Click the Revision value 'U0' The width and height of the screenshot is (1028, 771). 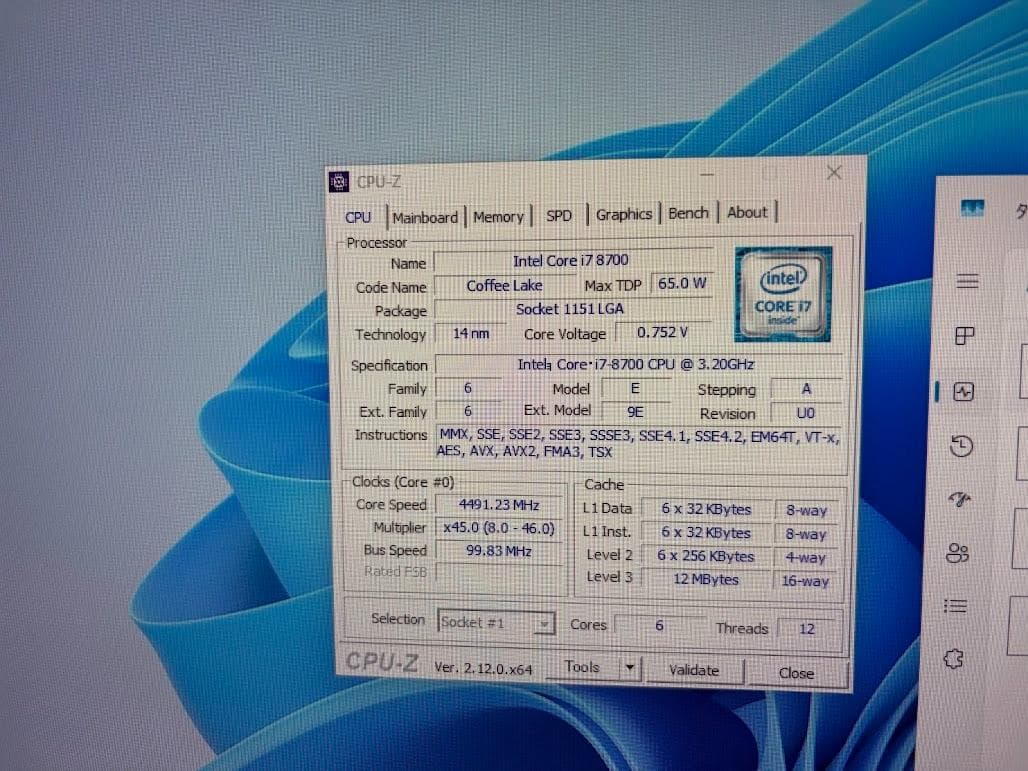[x=805, y=413]
